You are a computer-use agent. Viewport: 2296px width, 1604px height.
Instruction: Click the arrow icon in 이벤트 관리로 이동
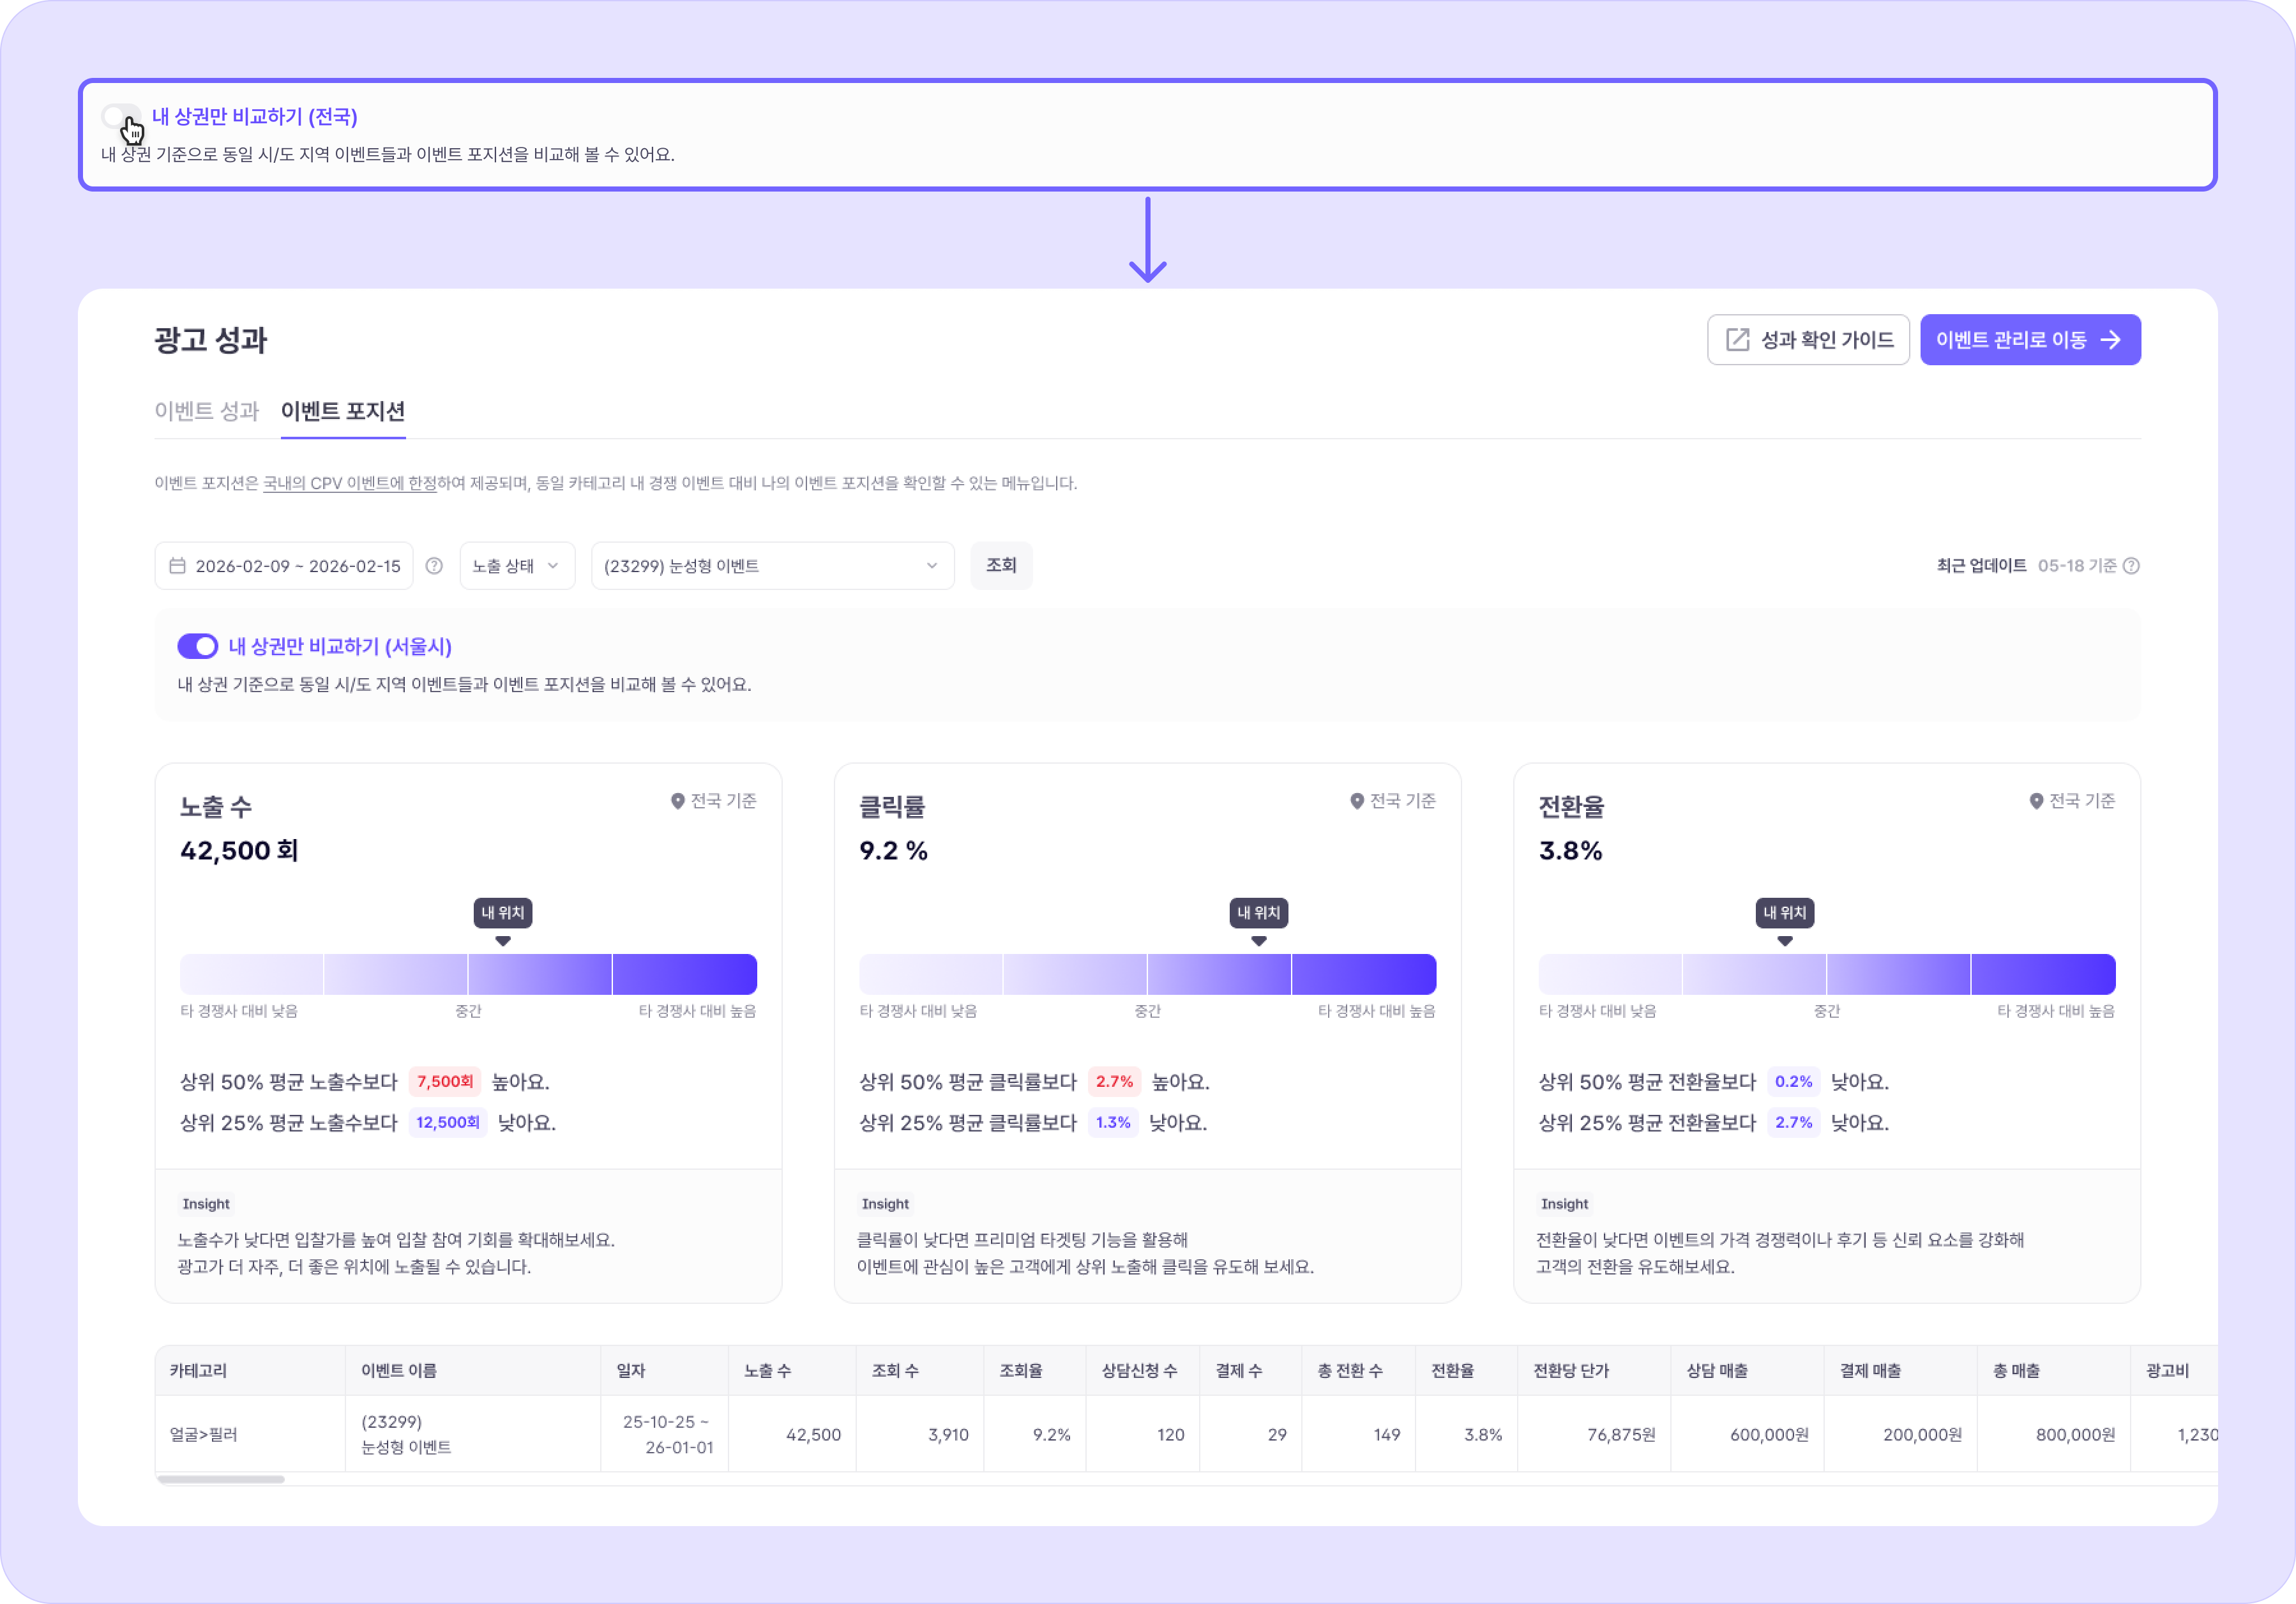click(x=2110, y=340)
